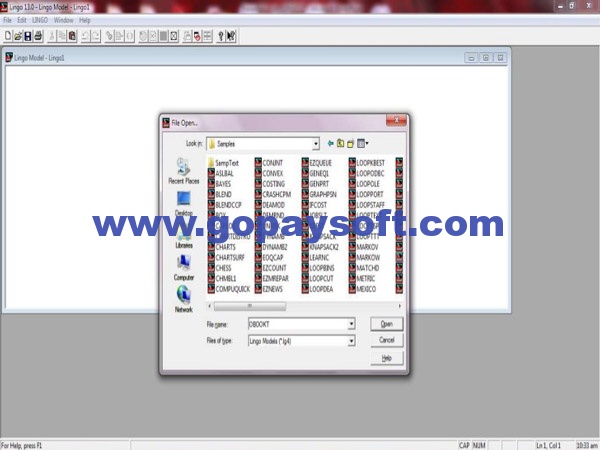Click the Cut scissors toolbar icon
This screenshot has height=450, width=600.
[52, 36]
